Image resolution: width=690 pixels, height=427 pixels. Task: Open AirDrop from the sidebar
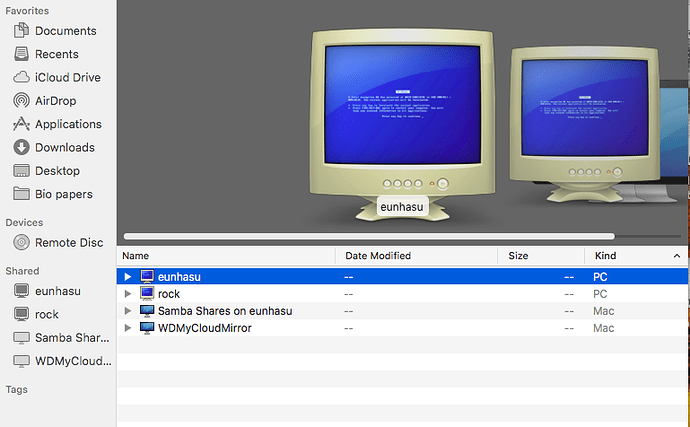point(45,101)
